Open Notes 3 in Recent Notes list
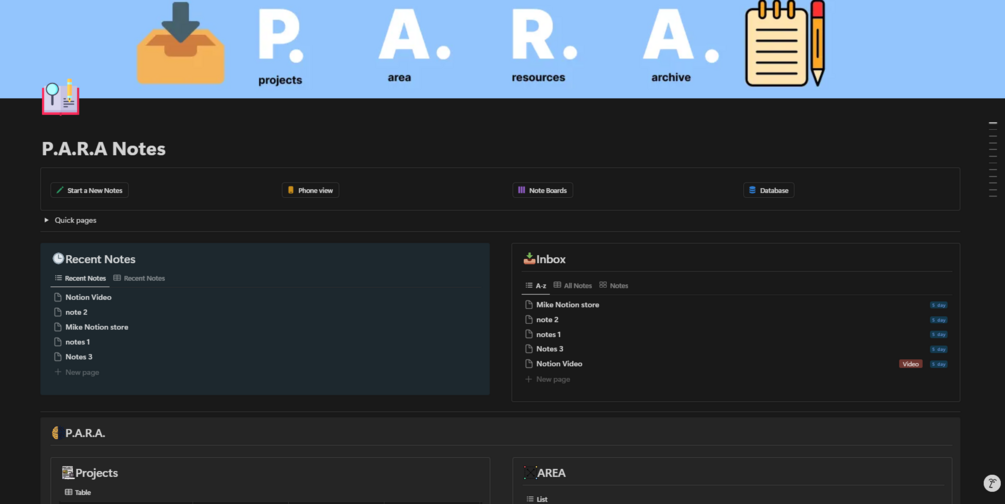 click(79, 357)
